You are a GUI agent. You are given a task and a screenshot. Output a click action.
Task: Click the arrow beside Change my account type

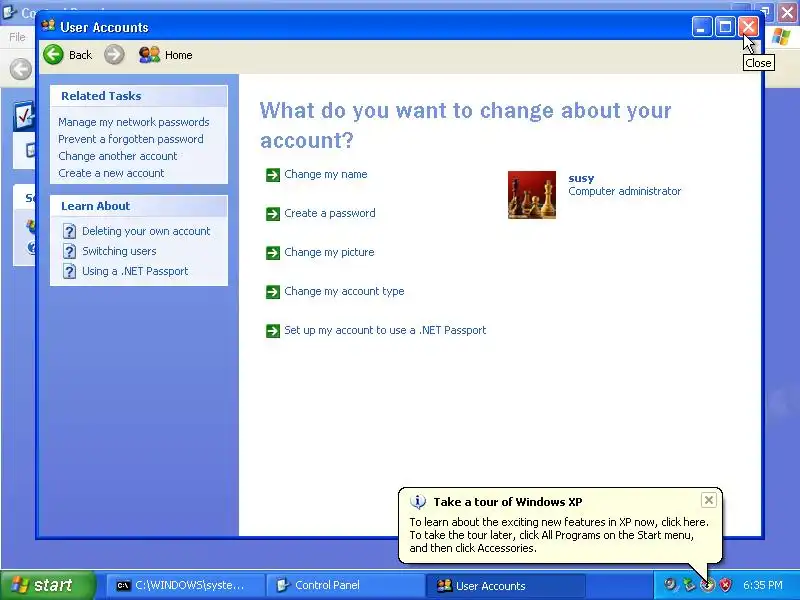[x=273, y=292]
